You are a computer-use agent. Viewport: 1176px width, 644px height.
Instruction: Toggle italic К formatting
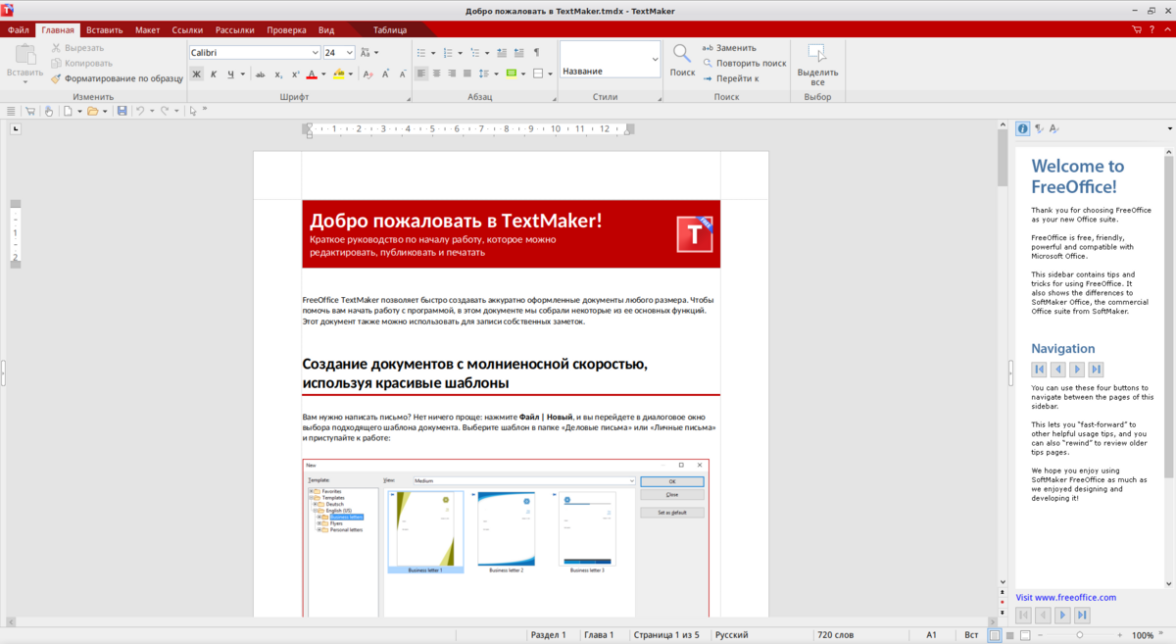[x=213, y=74]
